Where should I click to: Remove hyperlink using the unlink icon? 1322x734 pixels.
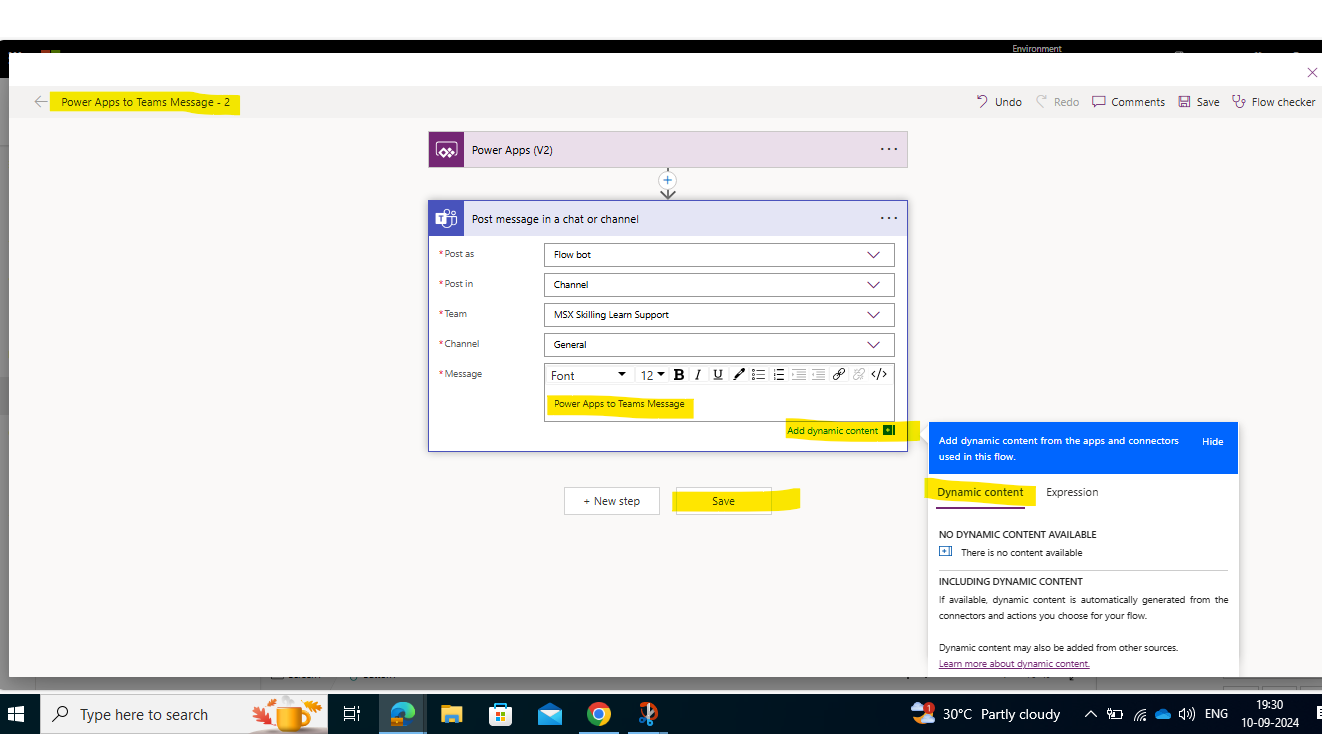pyautogui.click(x=859, y=375)
